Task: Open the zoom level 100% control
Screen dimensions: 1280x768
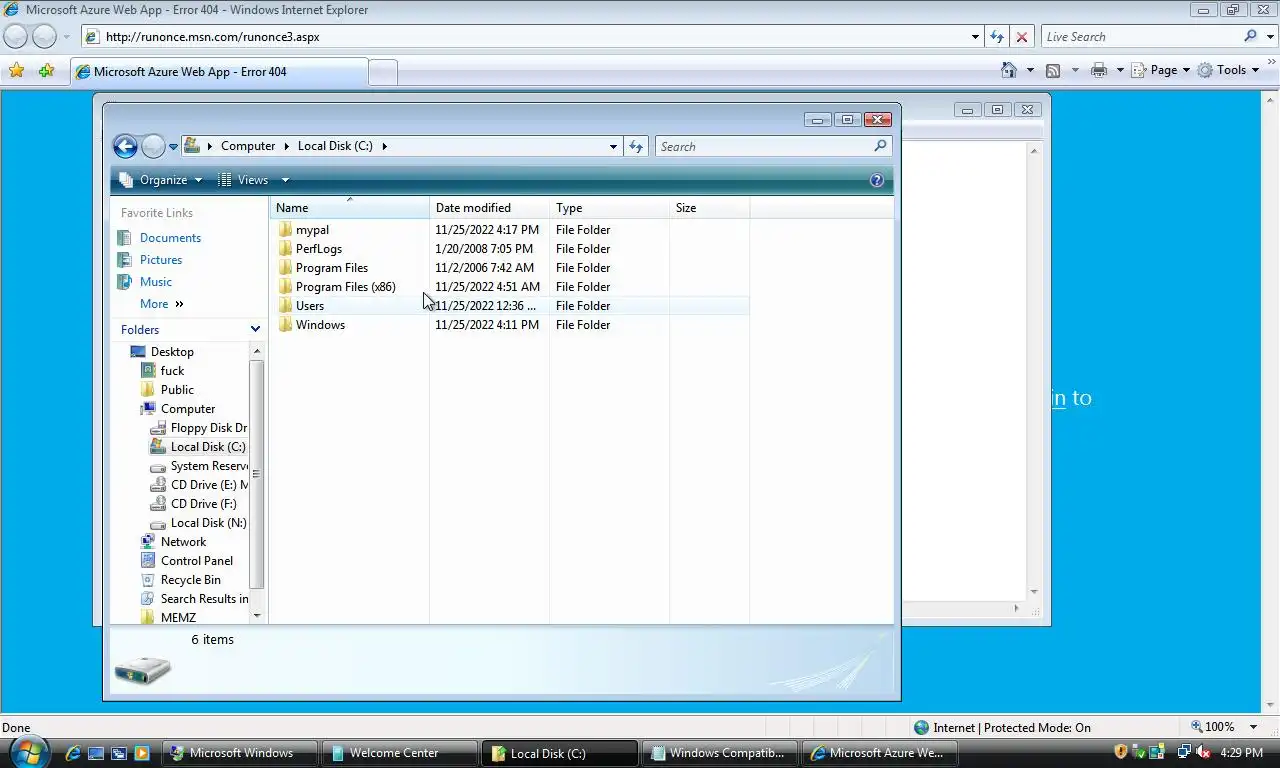Action: click(x=1225, y=727)
